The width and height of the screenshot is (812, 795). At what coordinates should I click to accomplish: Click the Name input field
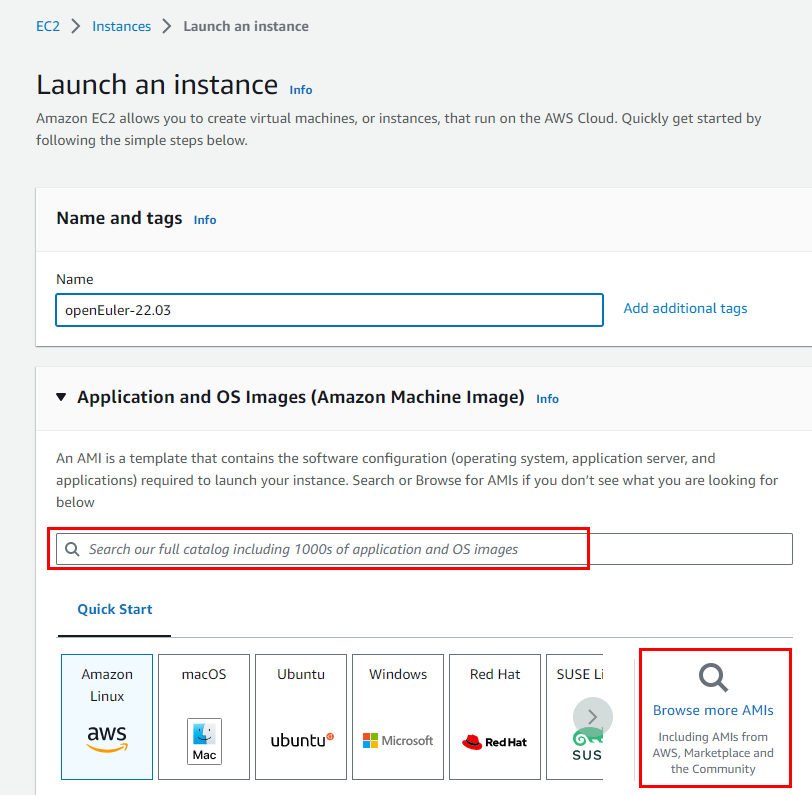329,310
